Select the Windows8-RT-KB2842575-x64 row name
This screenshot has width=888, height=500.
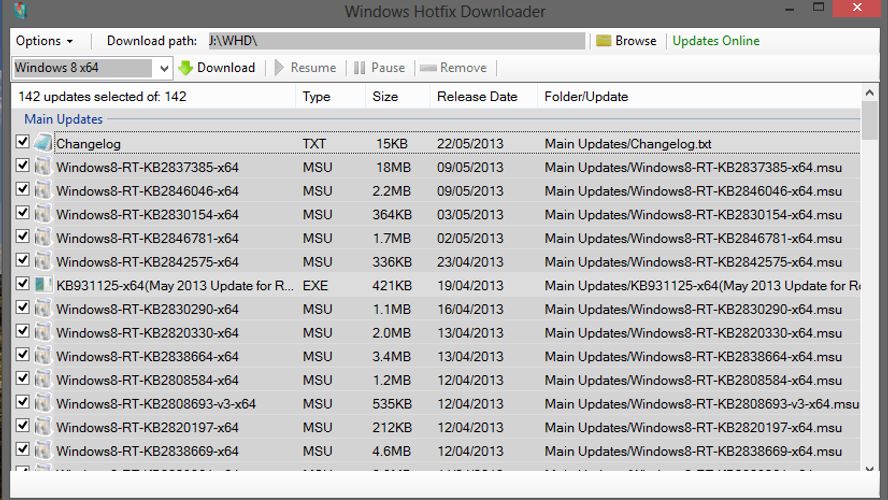pos(147,262)
